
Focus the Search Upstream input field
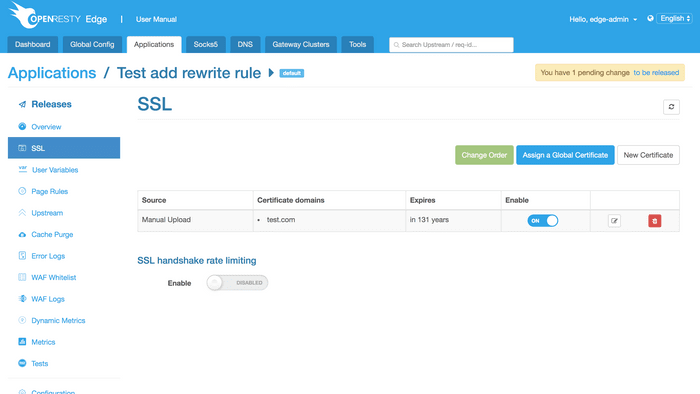(451, 45)
